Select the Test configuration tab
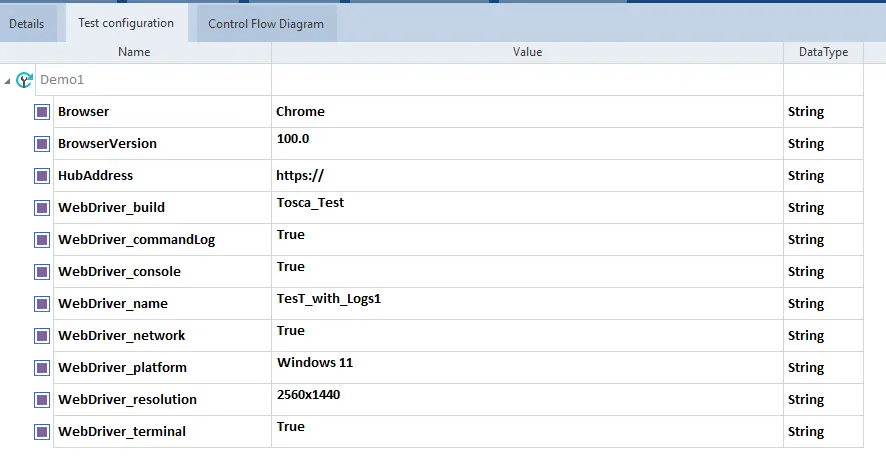 tap(126, 23)
